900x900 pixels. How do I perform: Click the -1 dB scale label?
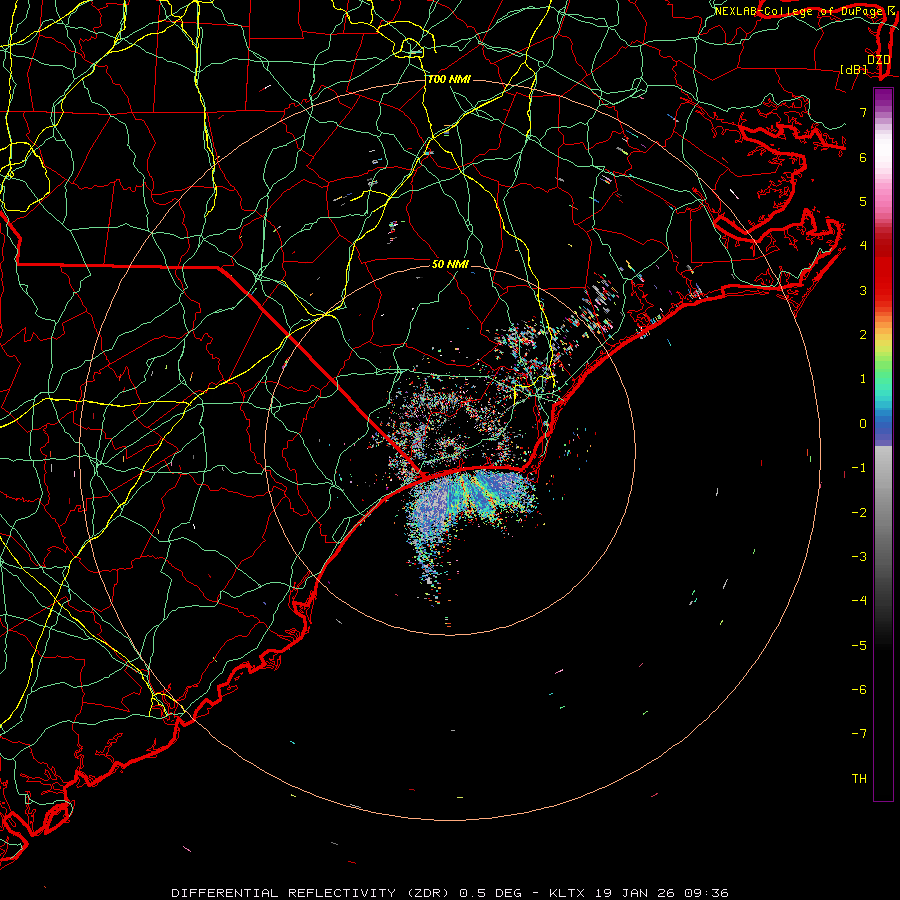click(x=859, y=468)
